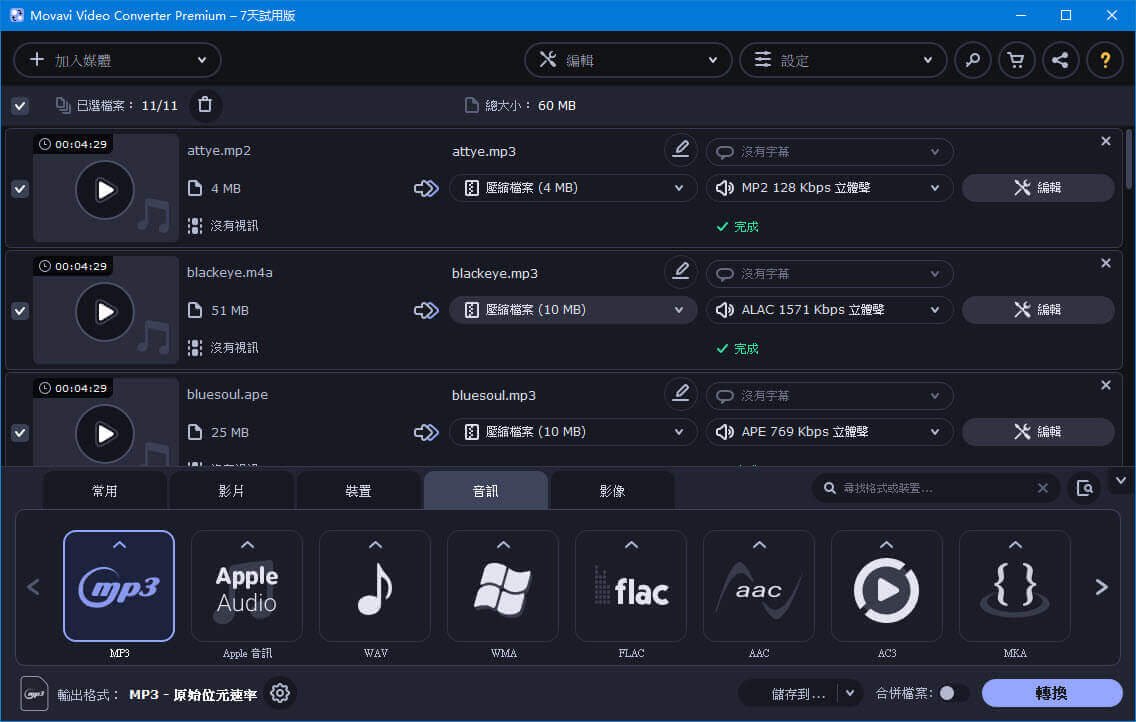Uncheck the attye.mp2 file checkbox

coord(20,189)
